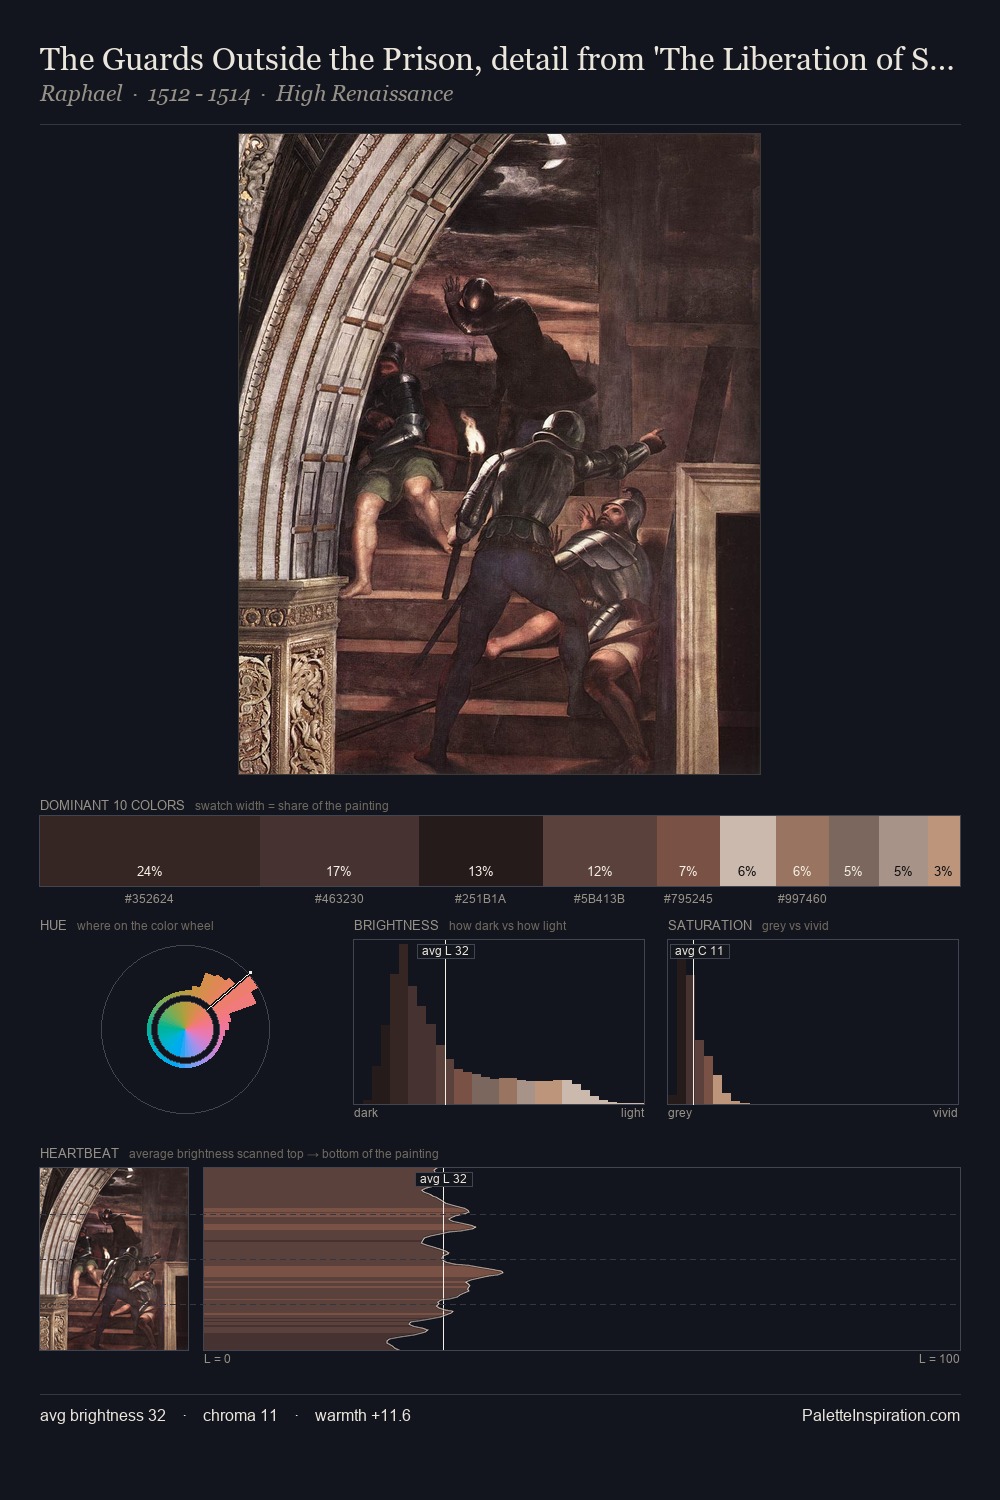The height and width of the screenshot is (1500, 1000).
Task: Click the painting title heading
Action: [x=497, y=59]
